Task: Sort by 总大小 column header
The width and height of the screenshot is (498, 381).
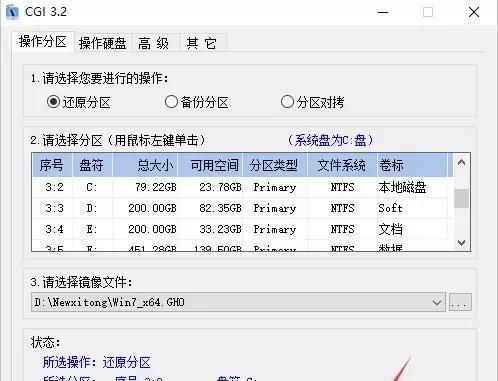Action: (x=145, y=165)
